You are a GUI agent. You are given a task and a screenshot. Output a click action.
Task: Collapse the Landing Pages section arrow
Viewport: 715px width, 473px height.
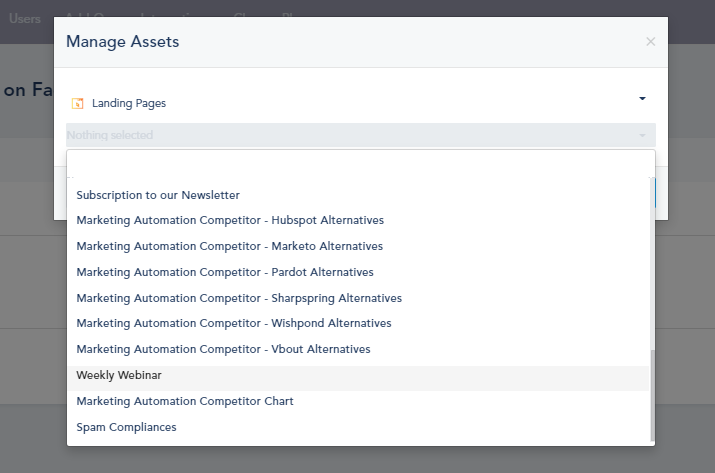click(x=642, y=99)
